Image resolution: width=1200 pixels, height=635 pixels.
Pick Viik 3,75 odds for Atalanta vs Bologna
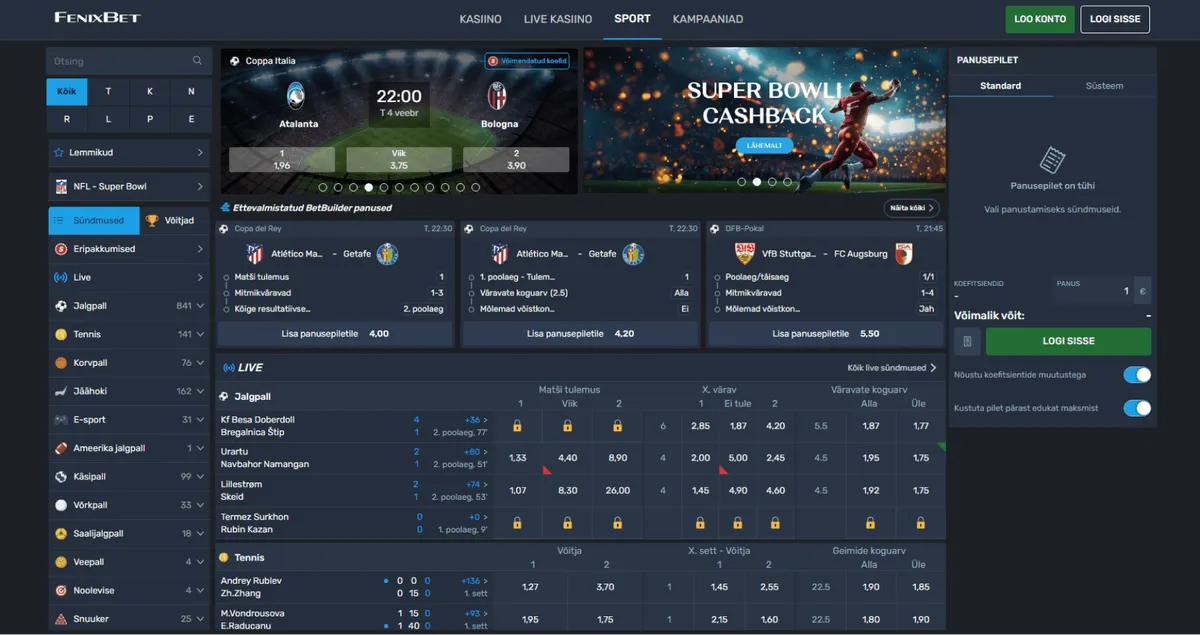399,160
